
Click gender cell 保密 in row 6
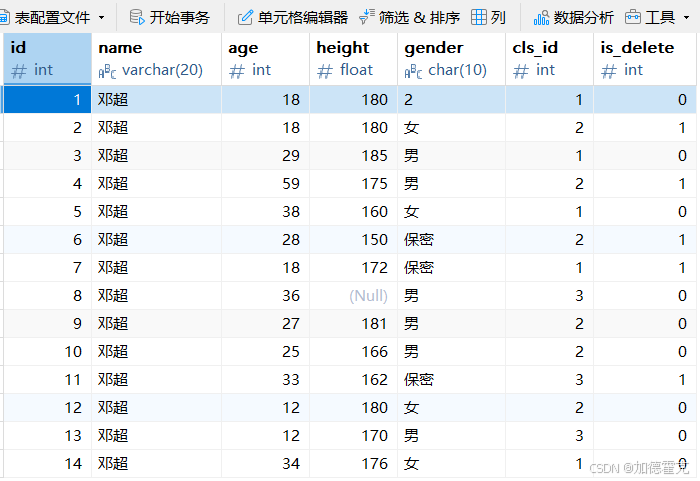(x=451, y=239)
